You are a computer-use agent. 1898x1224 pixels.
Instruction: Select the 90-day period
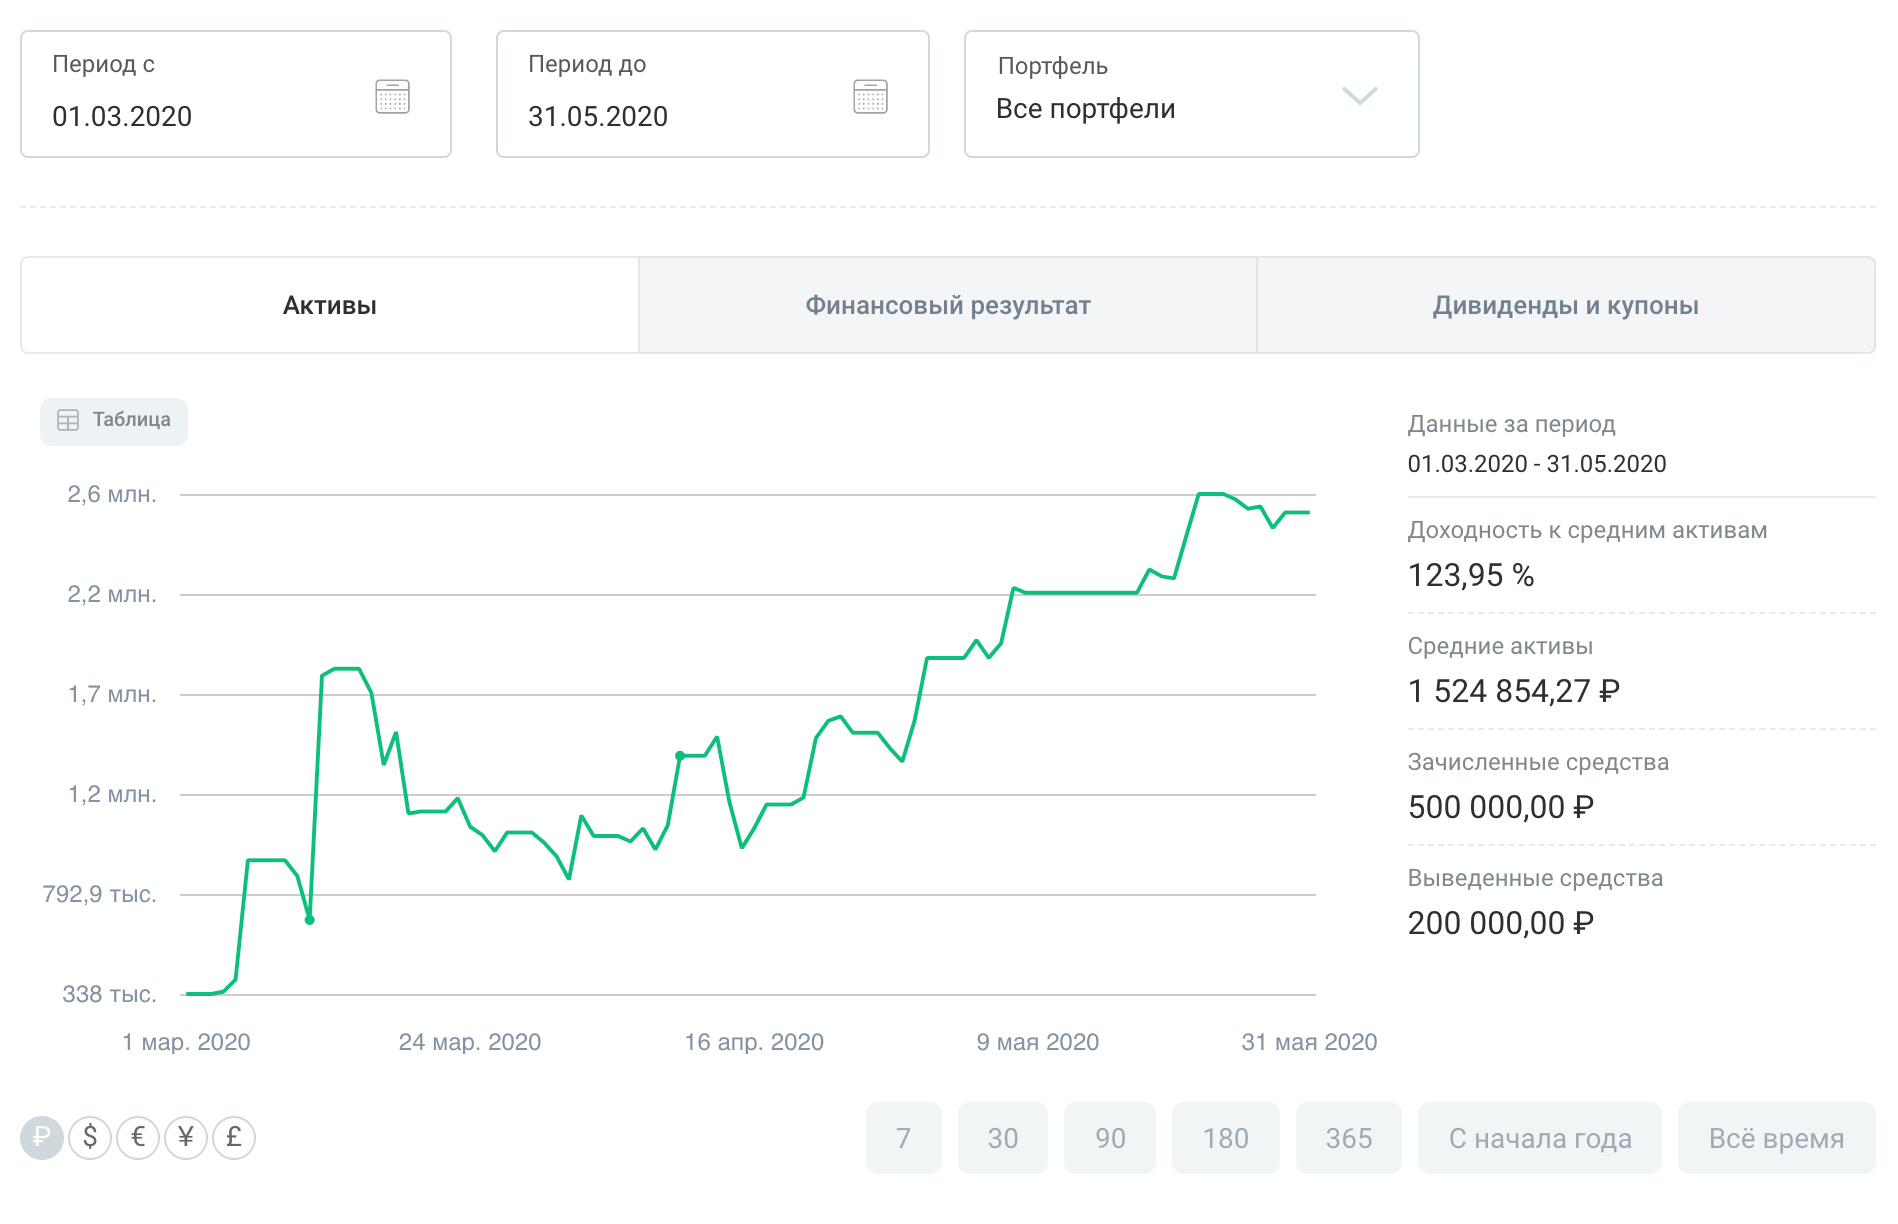coord(1110,1138)
